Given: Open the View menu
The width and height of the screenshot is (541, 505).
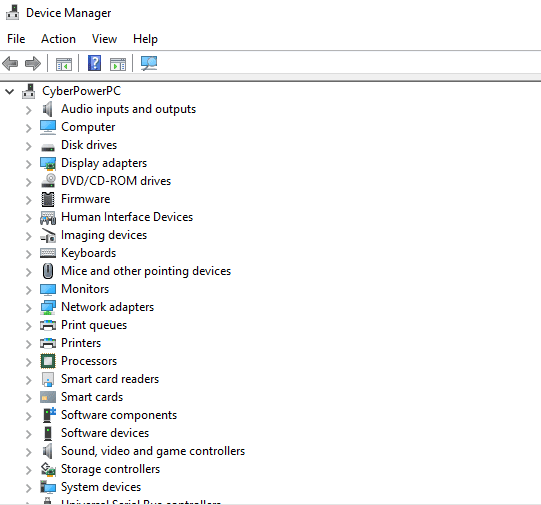Looking at the screenshot, I should pyautogui.click(x=104, y=39).
